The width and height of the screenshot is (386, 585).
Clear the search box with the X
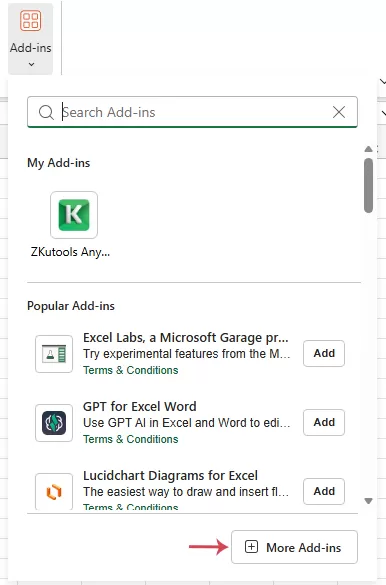339,112
